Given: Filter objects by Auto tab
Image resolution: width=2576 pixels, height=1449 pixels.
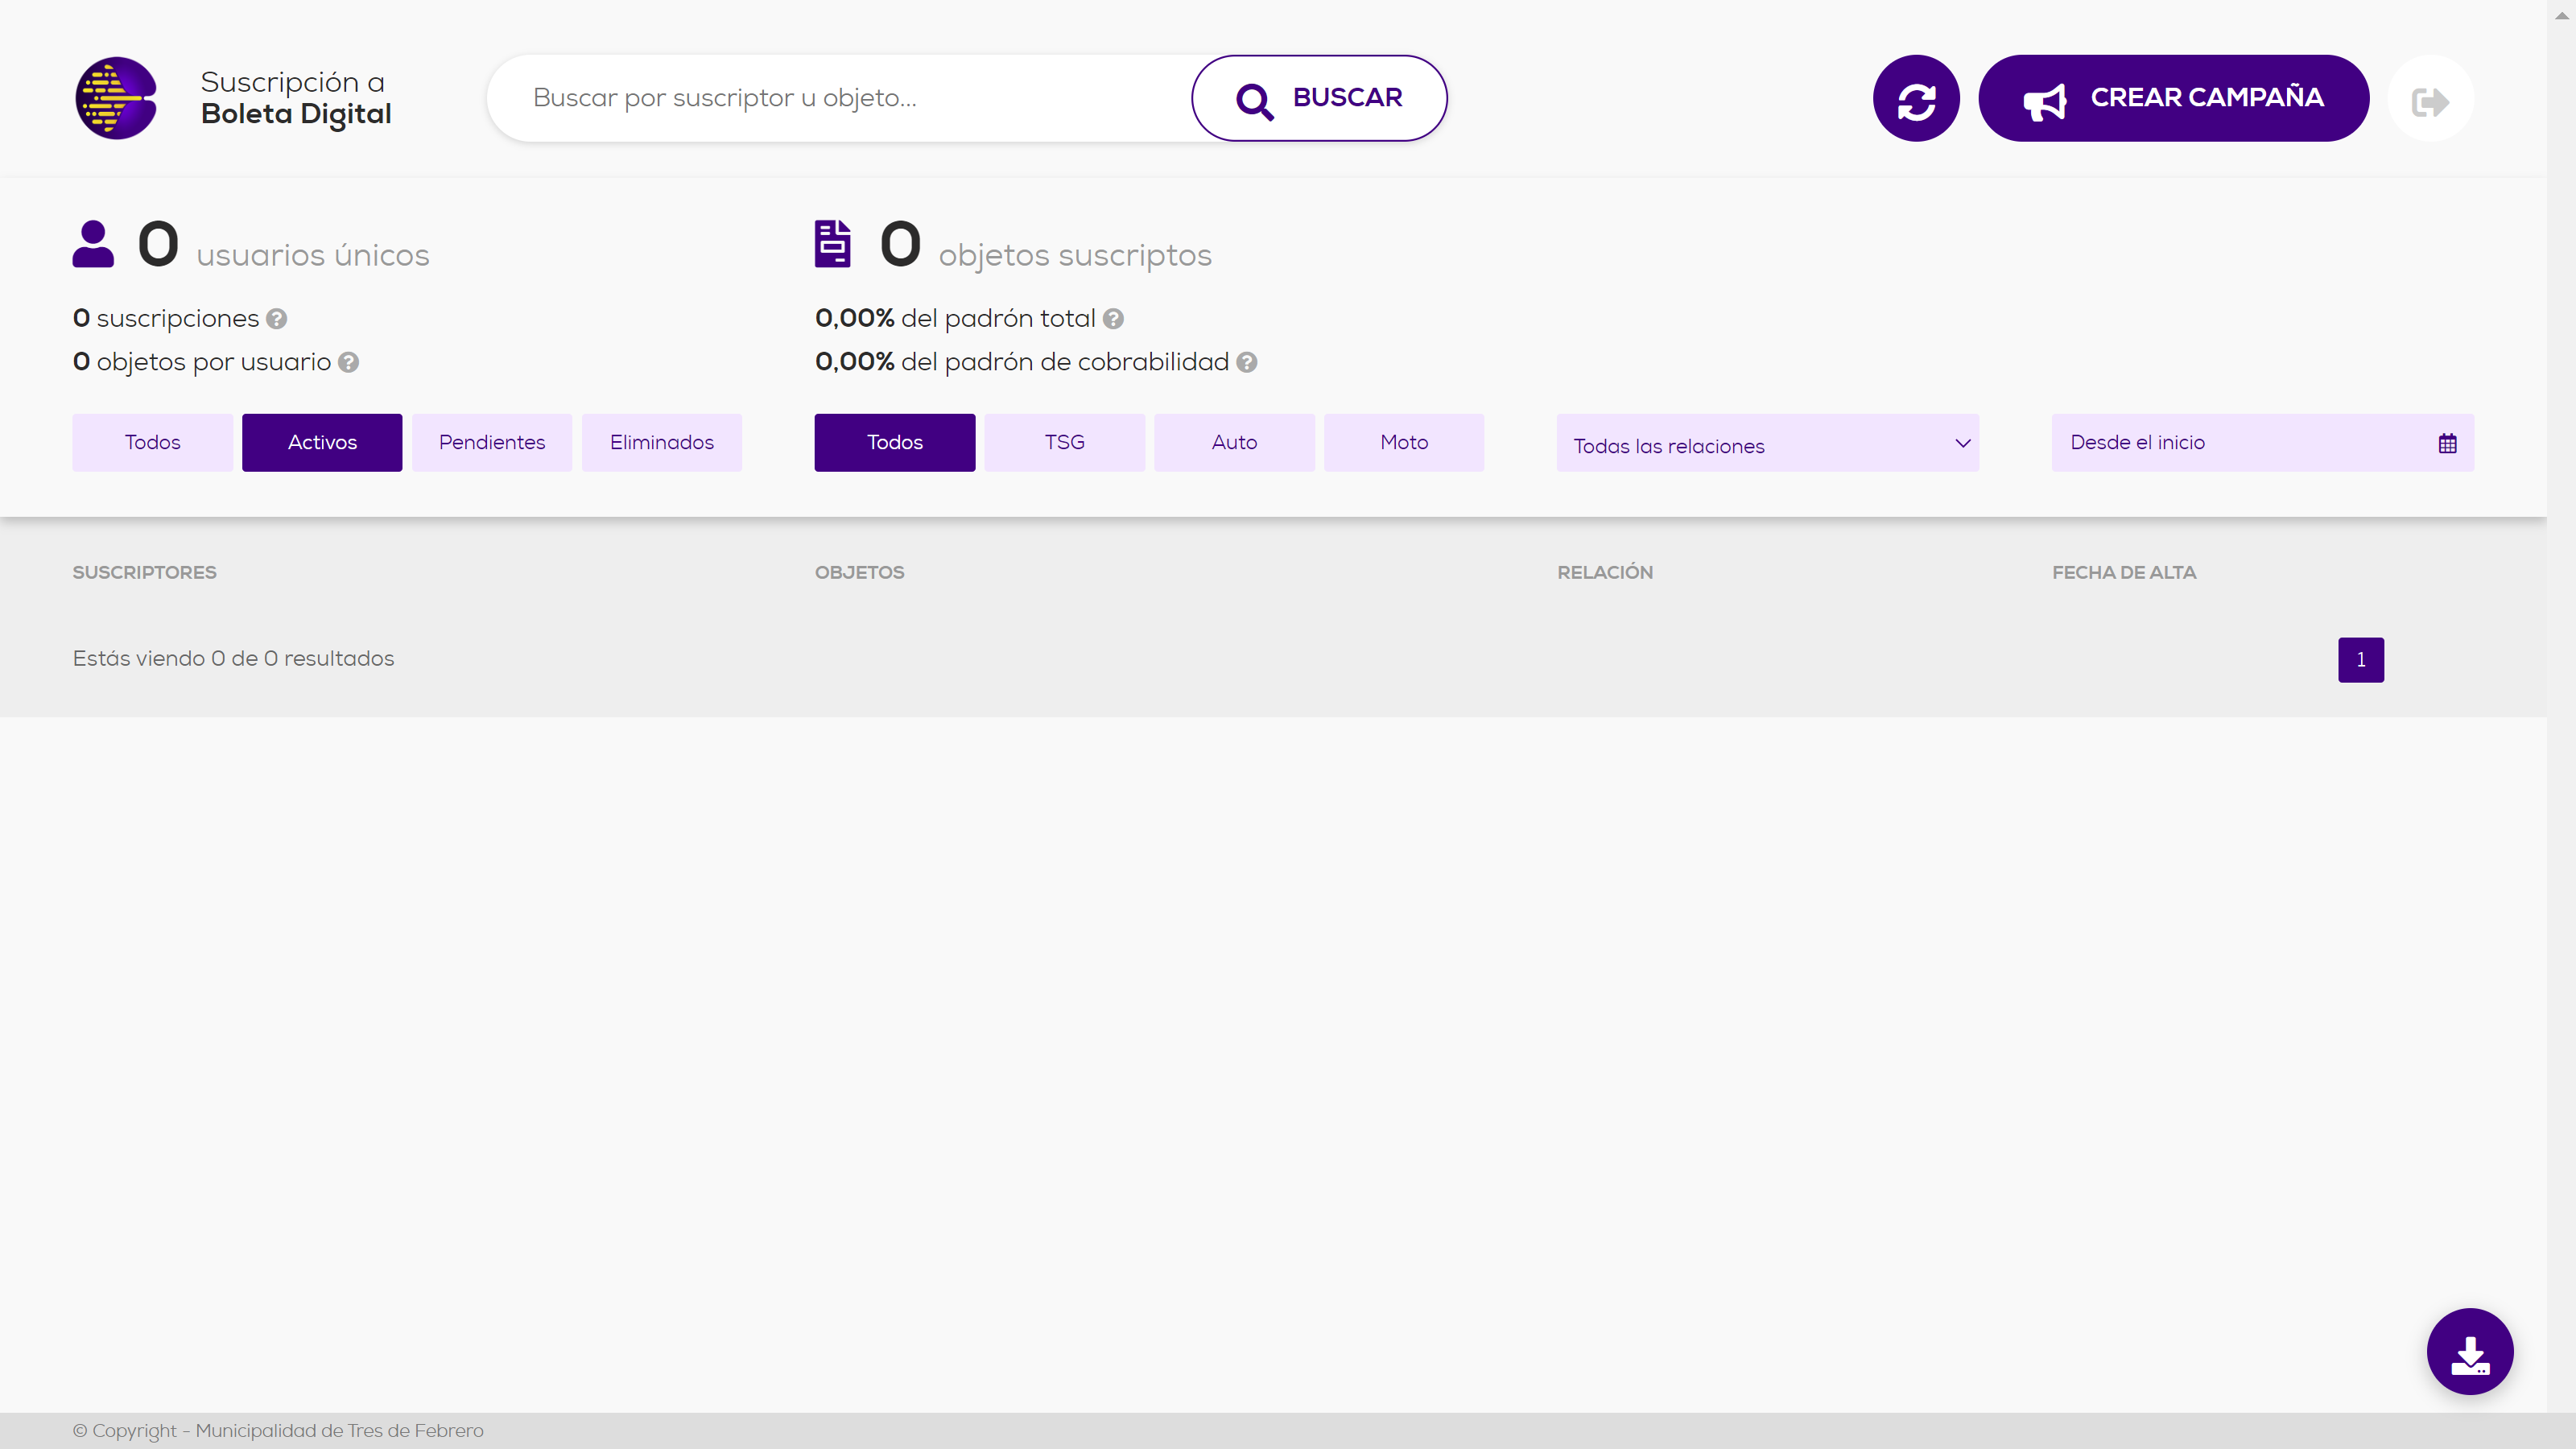Looking at the screenshot, I should [1234, 442].
